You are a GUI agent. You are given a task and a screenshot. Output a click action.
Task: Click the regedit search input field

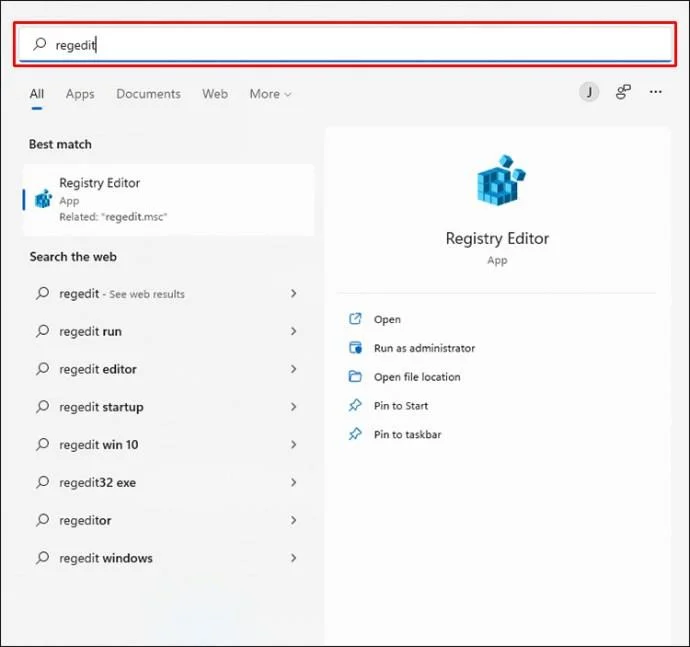click(x=345, y=44)
